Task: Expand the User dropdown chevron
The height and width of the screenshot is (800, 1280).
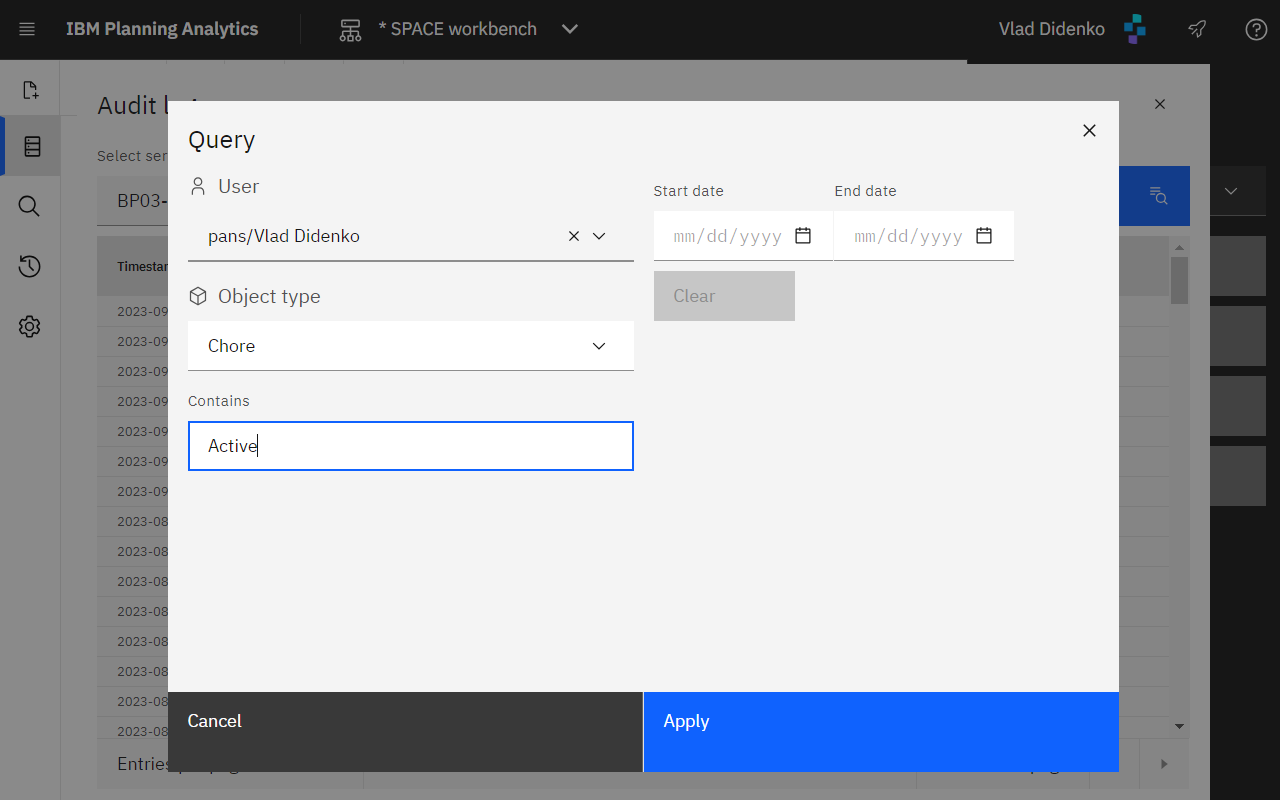Action: pos(599,236)
